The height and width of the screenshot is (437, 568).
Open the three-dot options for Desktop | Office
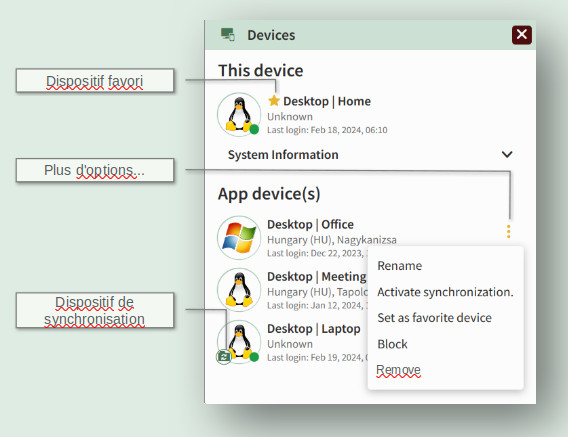click(x=509, y=232)
